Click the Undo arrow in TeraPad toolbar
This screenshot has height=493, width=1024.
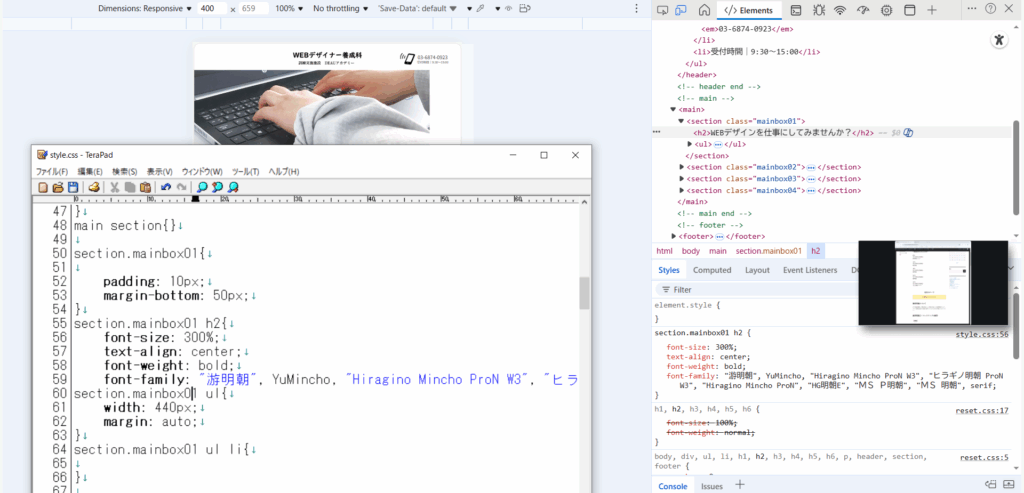click(166, 187)
